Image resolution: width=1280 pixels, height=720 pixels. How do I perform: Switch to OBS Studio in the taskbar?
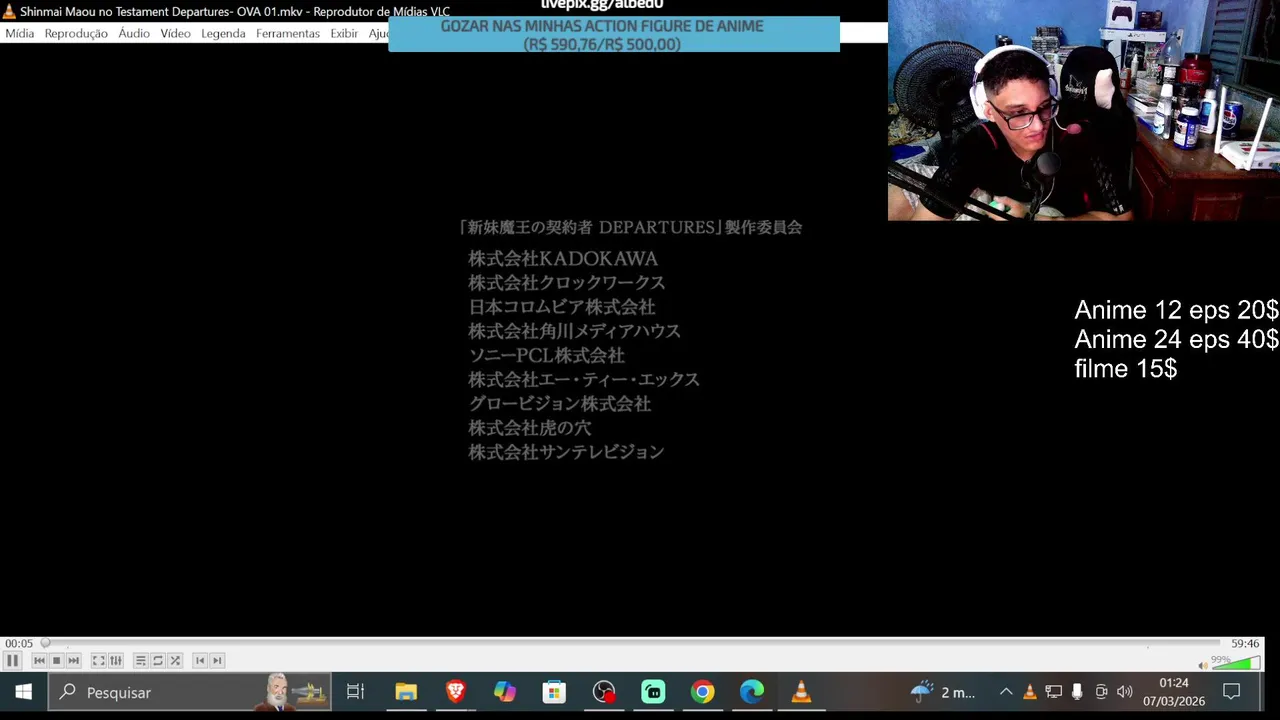[x=604, y=692]
